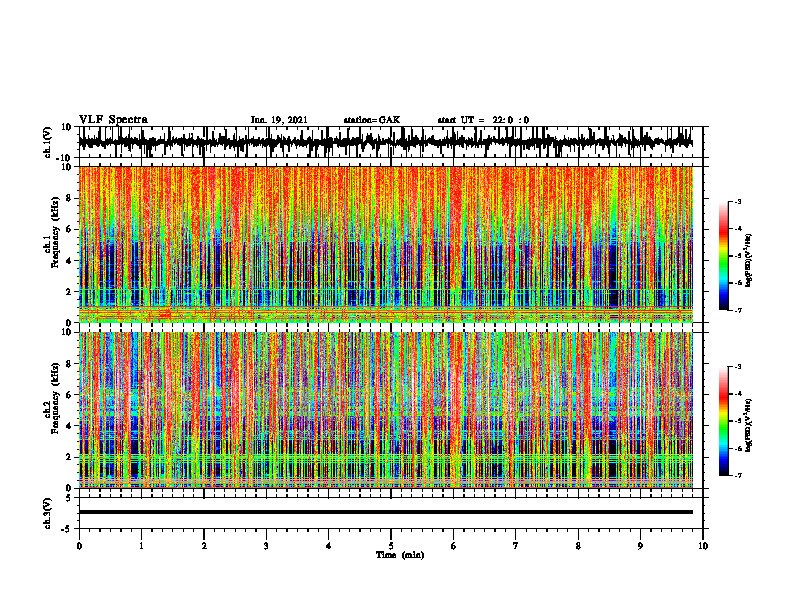Viewport: 792px width, 612px height.
Task: Click the "7" tick label on Time axis
Action: click(x=516, y=546)
